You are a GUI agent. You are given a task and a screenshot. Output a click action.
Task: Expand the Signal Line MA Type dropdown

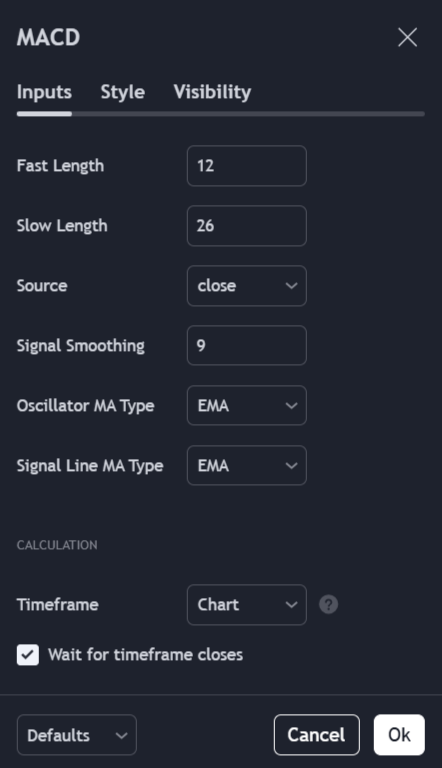pos(247,465)
